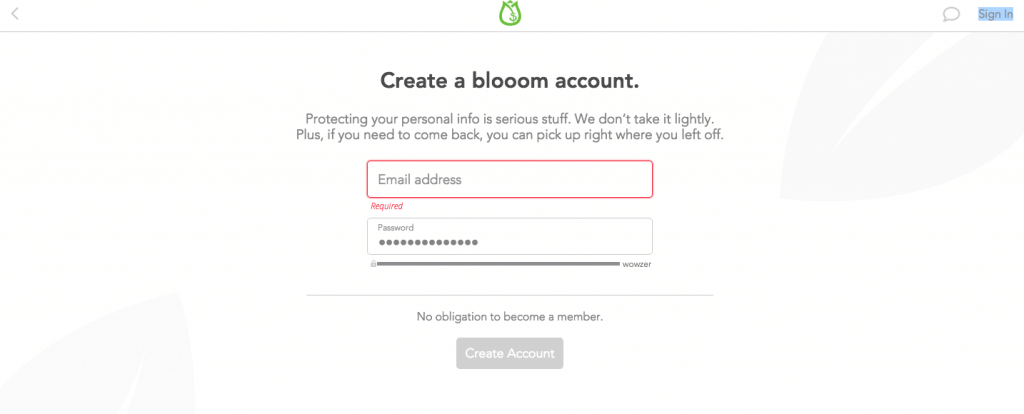Click the password strength meter bar
This screenshot has height=414, width=1024.
(x=498, y=264)
